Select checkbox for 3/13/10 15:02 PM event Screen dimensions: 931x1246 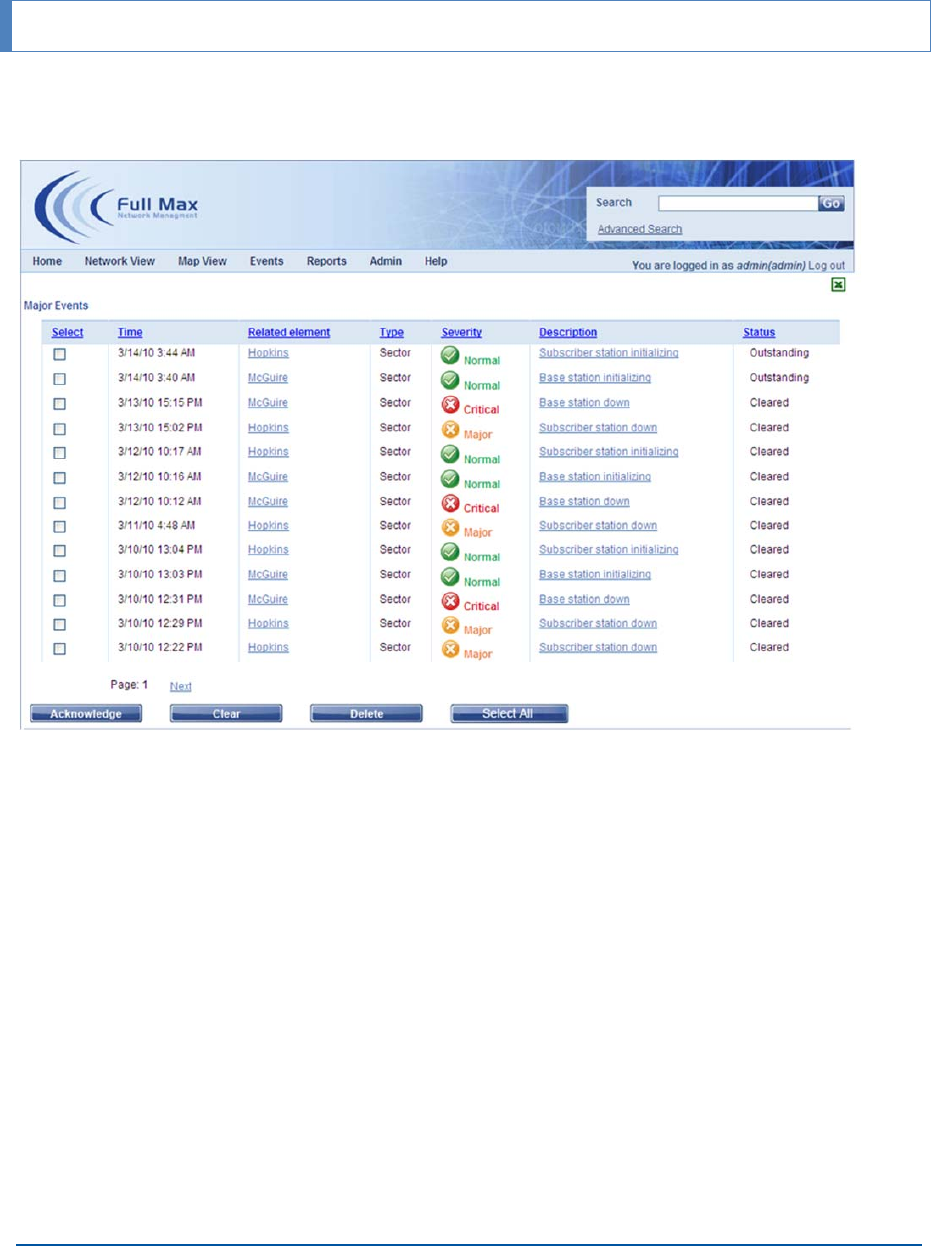tap(59, 428)
